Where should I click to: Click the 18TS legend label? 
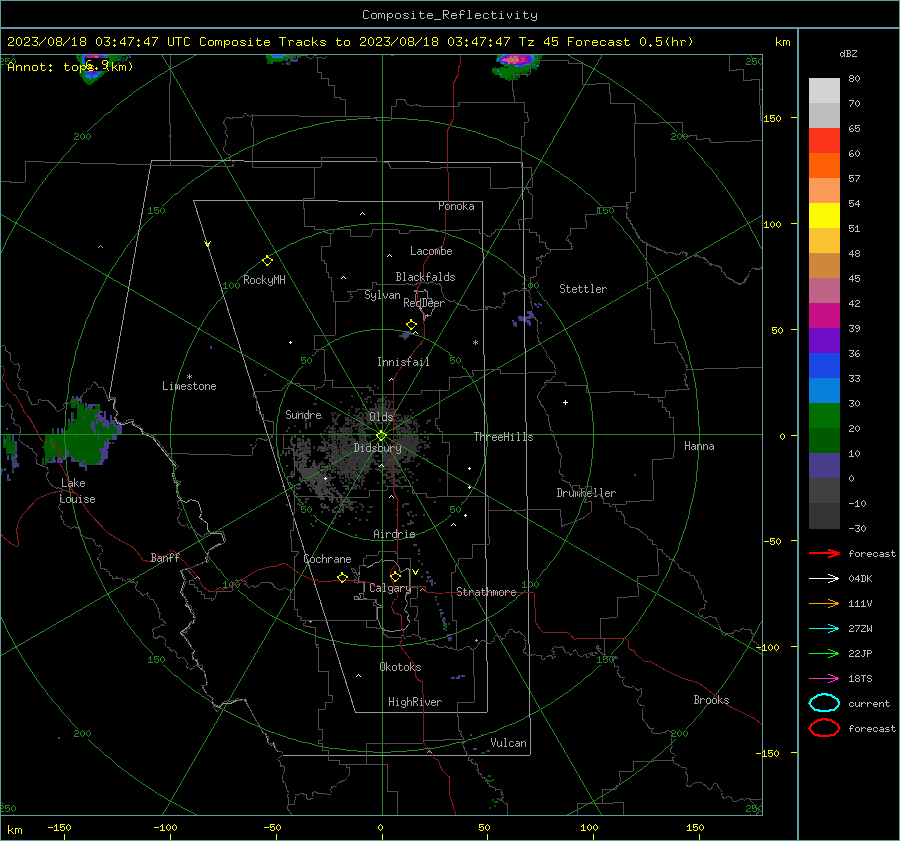860,679
